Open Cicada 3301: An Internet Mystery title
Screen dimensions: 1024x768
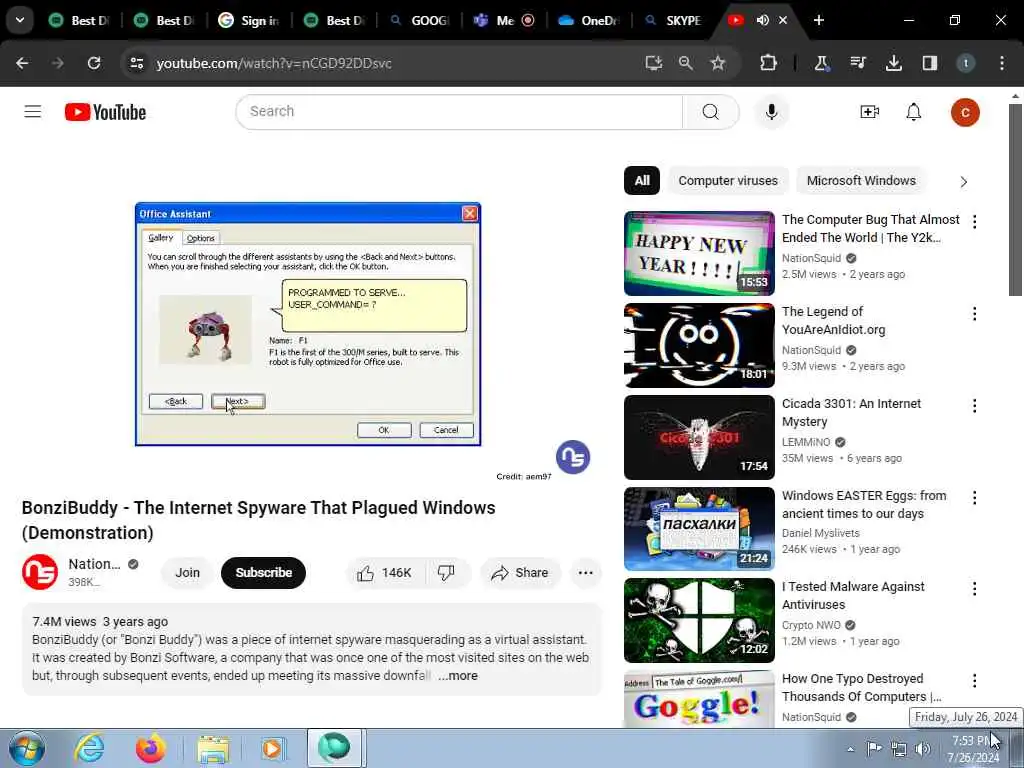tap(851, 413)
